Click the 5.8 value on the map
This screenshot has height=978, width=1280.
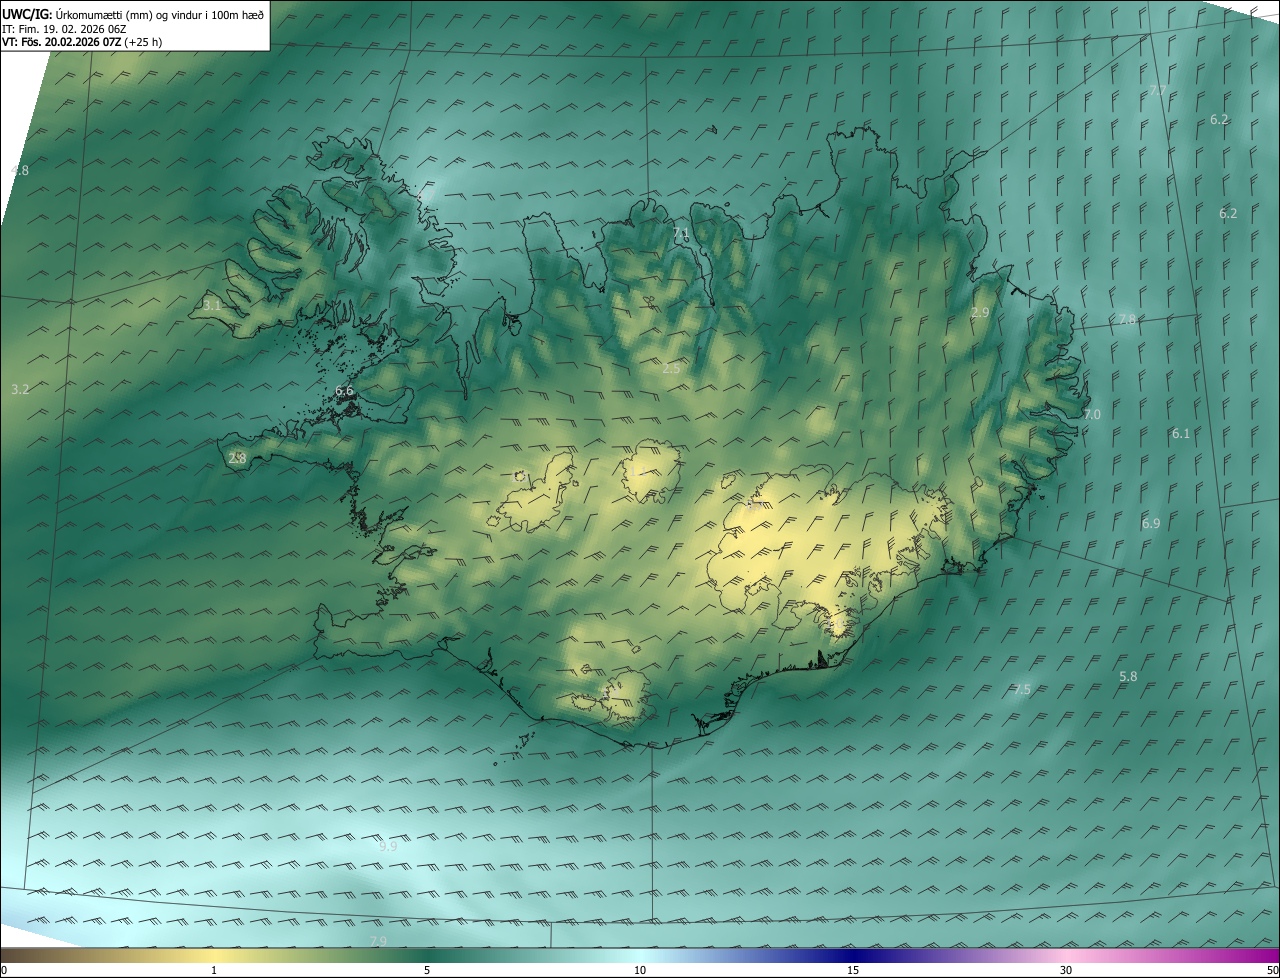(x=1128, y=677)
